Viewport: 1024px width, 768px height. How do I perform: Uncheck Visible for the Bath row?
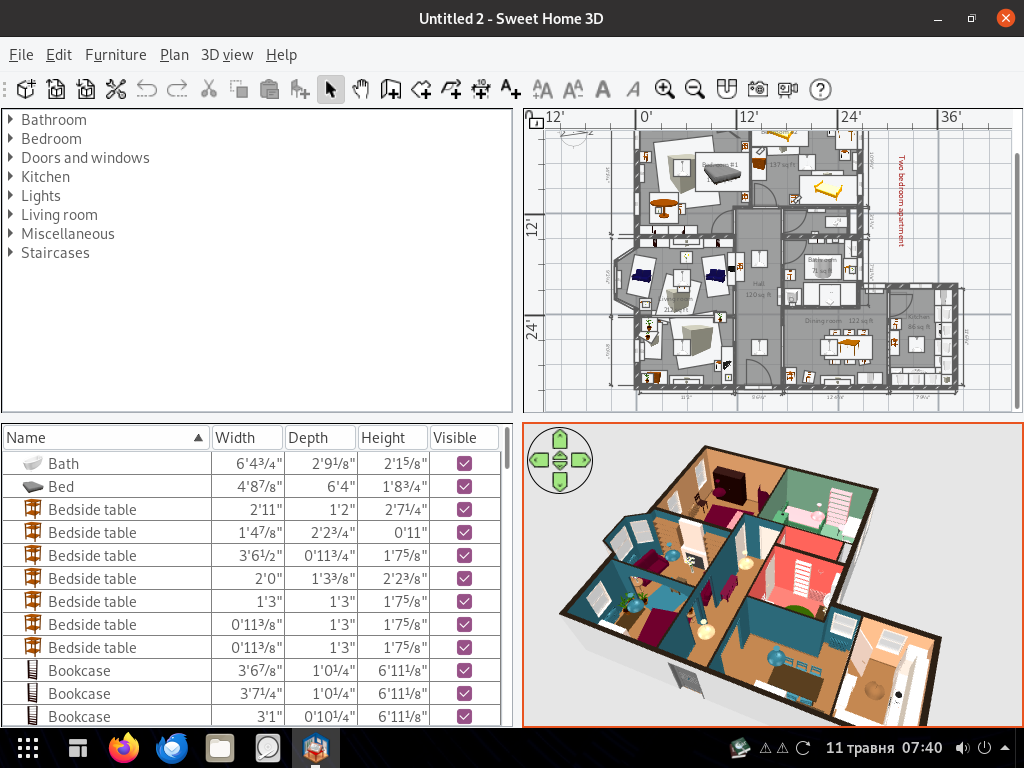point(464,464)
